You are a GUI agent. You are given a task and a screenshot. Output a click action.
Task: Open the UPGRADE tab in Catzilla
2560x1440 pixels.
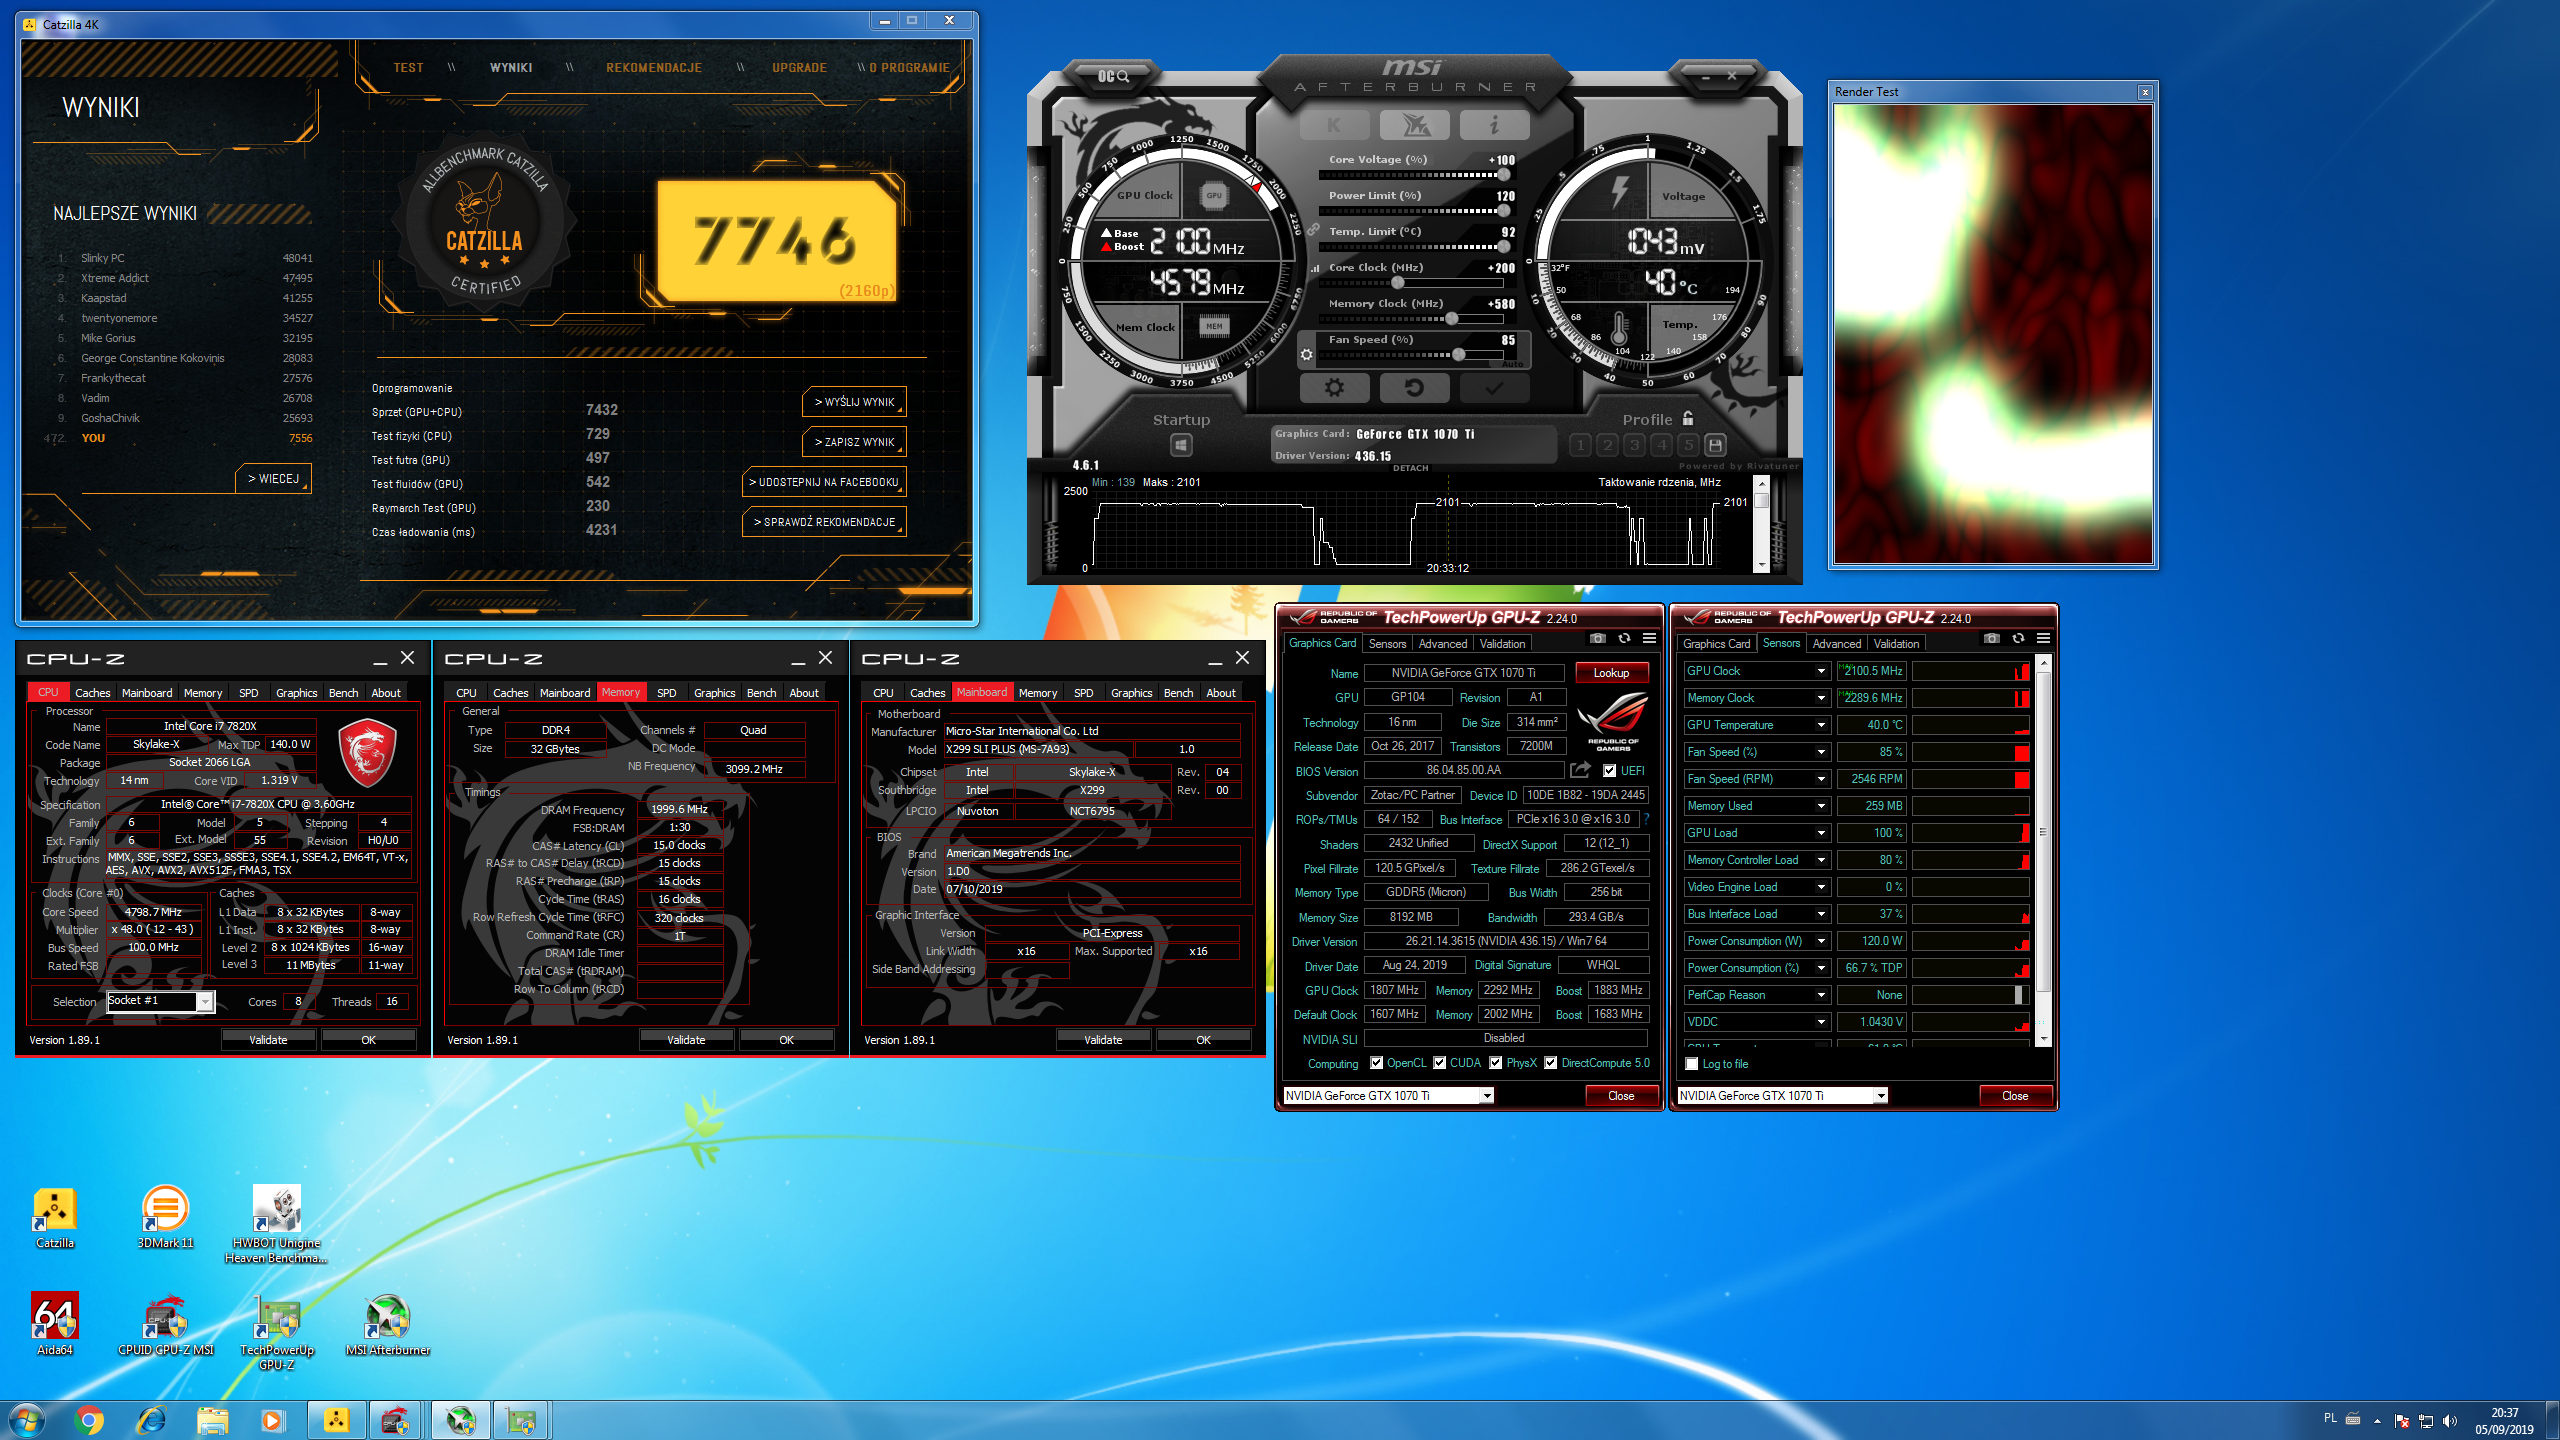click(x=799, y=68)
